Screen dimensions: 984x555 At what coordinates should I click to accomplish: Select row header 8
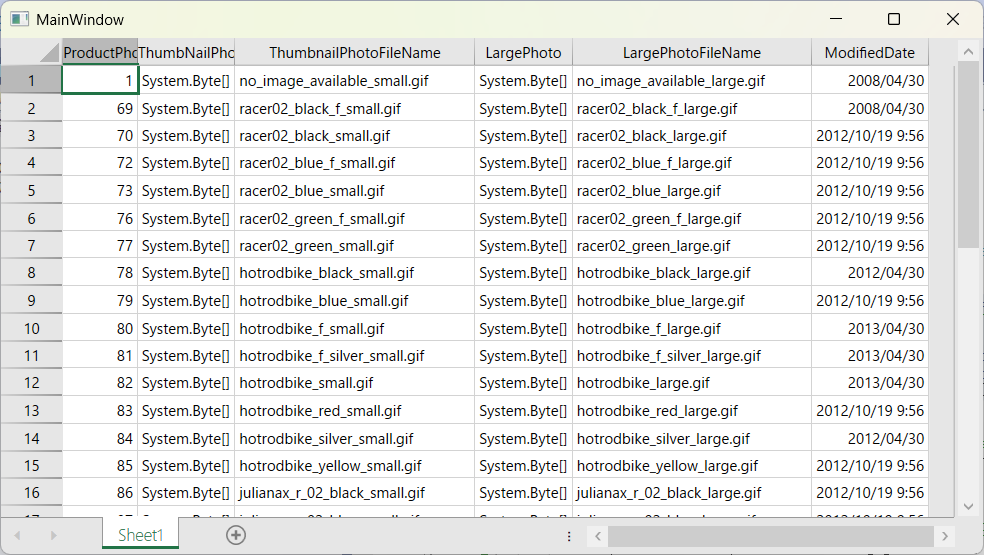[31, 273]
